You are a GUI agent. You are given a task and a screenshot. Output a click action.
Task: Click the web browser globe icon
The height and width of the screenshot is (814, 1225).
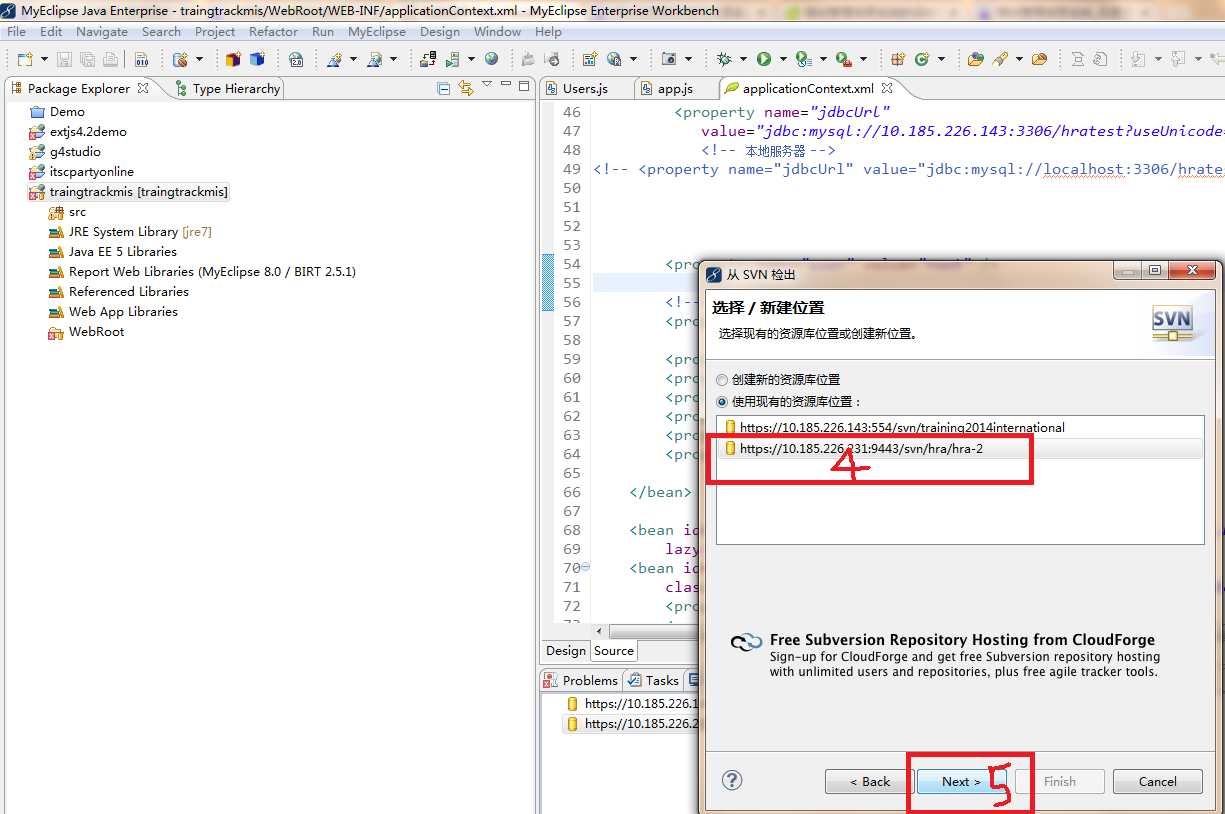point(491,59)
